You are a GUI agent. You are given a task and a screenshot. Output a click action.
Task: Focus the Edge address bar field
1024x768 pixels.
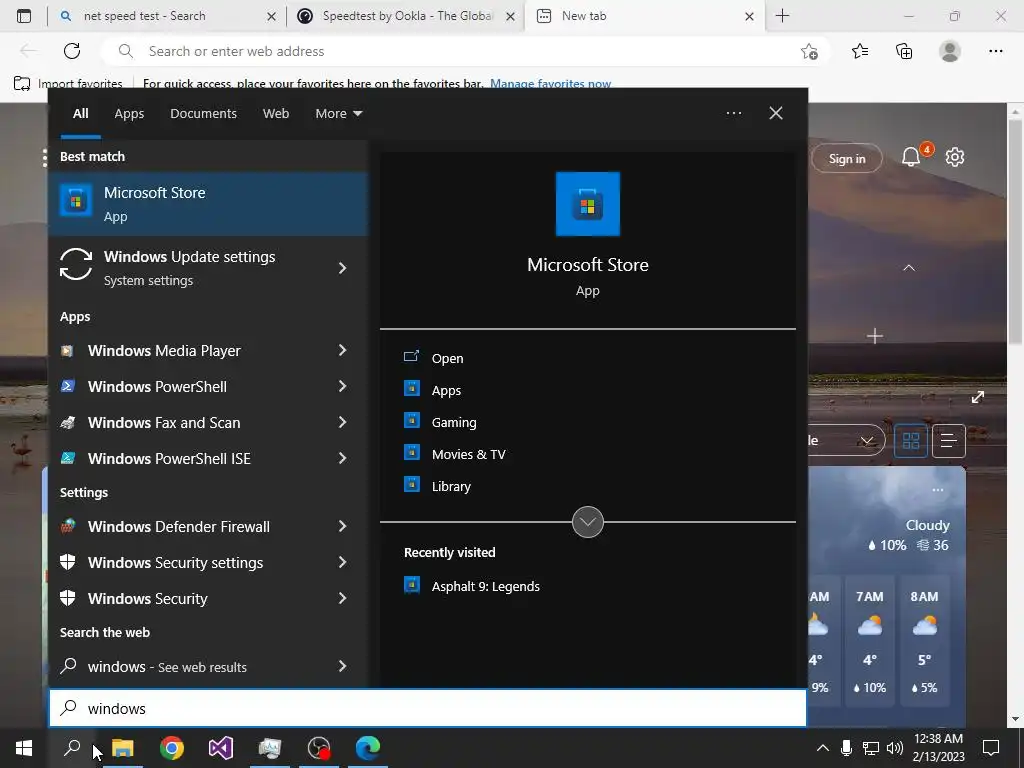pos(465,51)
